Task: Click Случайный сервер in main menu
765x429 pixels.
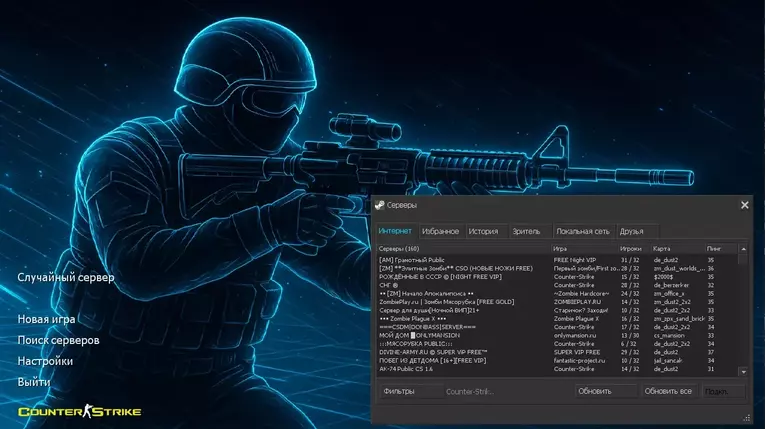Action: coord(66,277)
